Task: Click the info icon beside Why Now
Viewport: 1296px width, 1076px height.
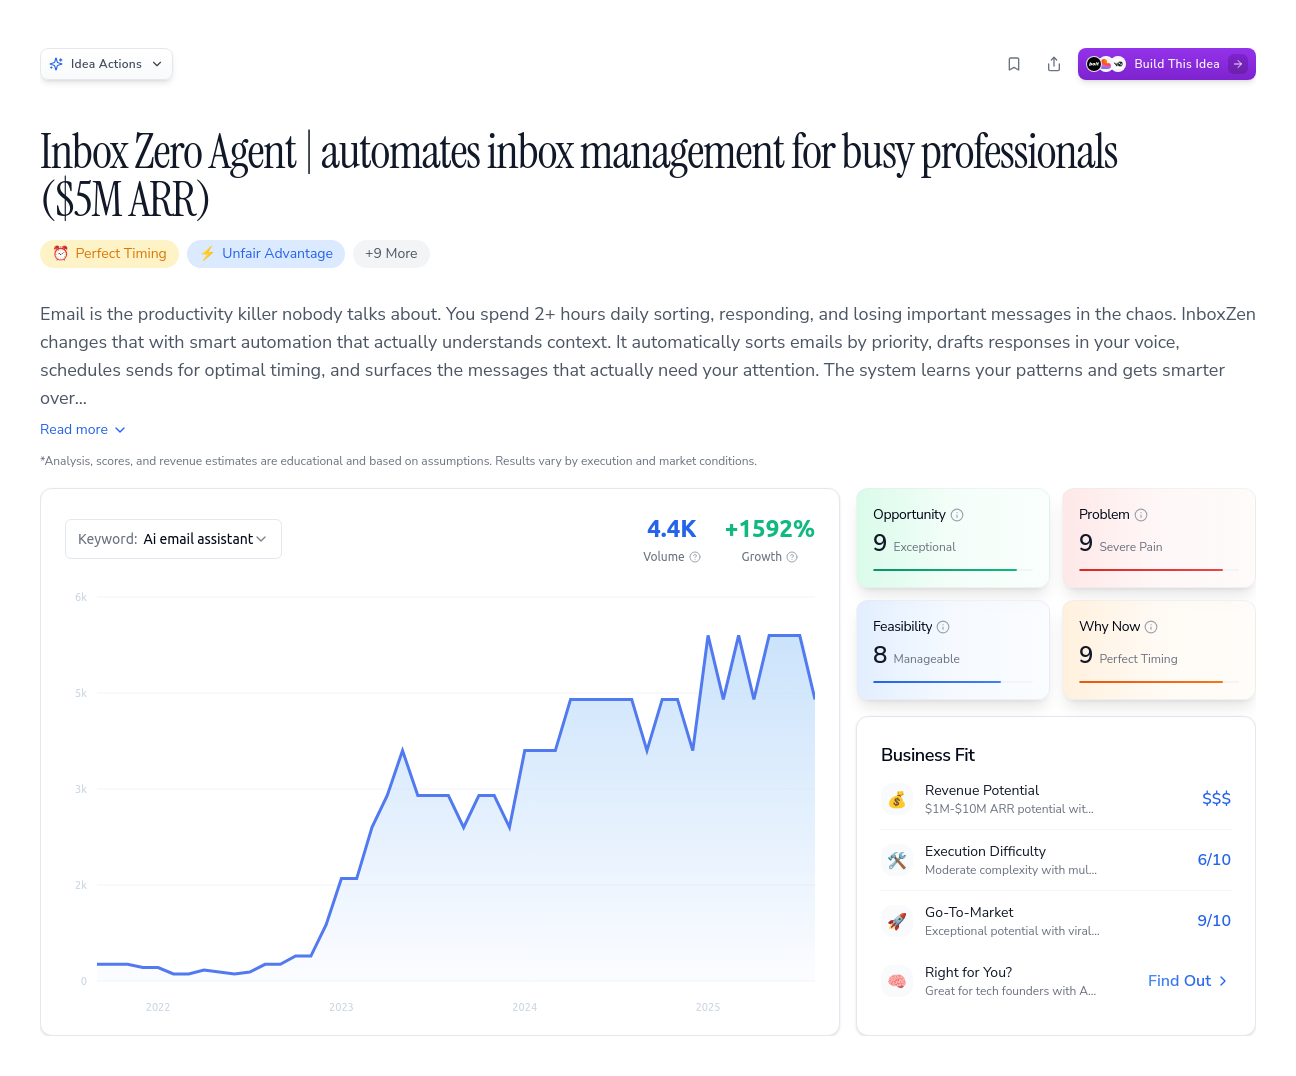Action: pyautogui.click(x=1151, y=627)
